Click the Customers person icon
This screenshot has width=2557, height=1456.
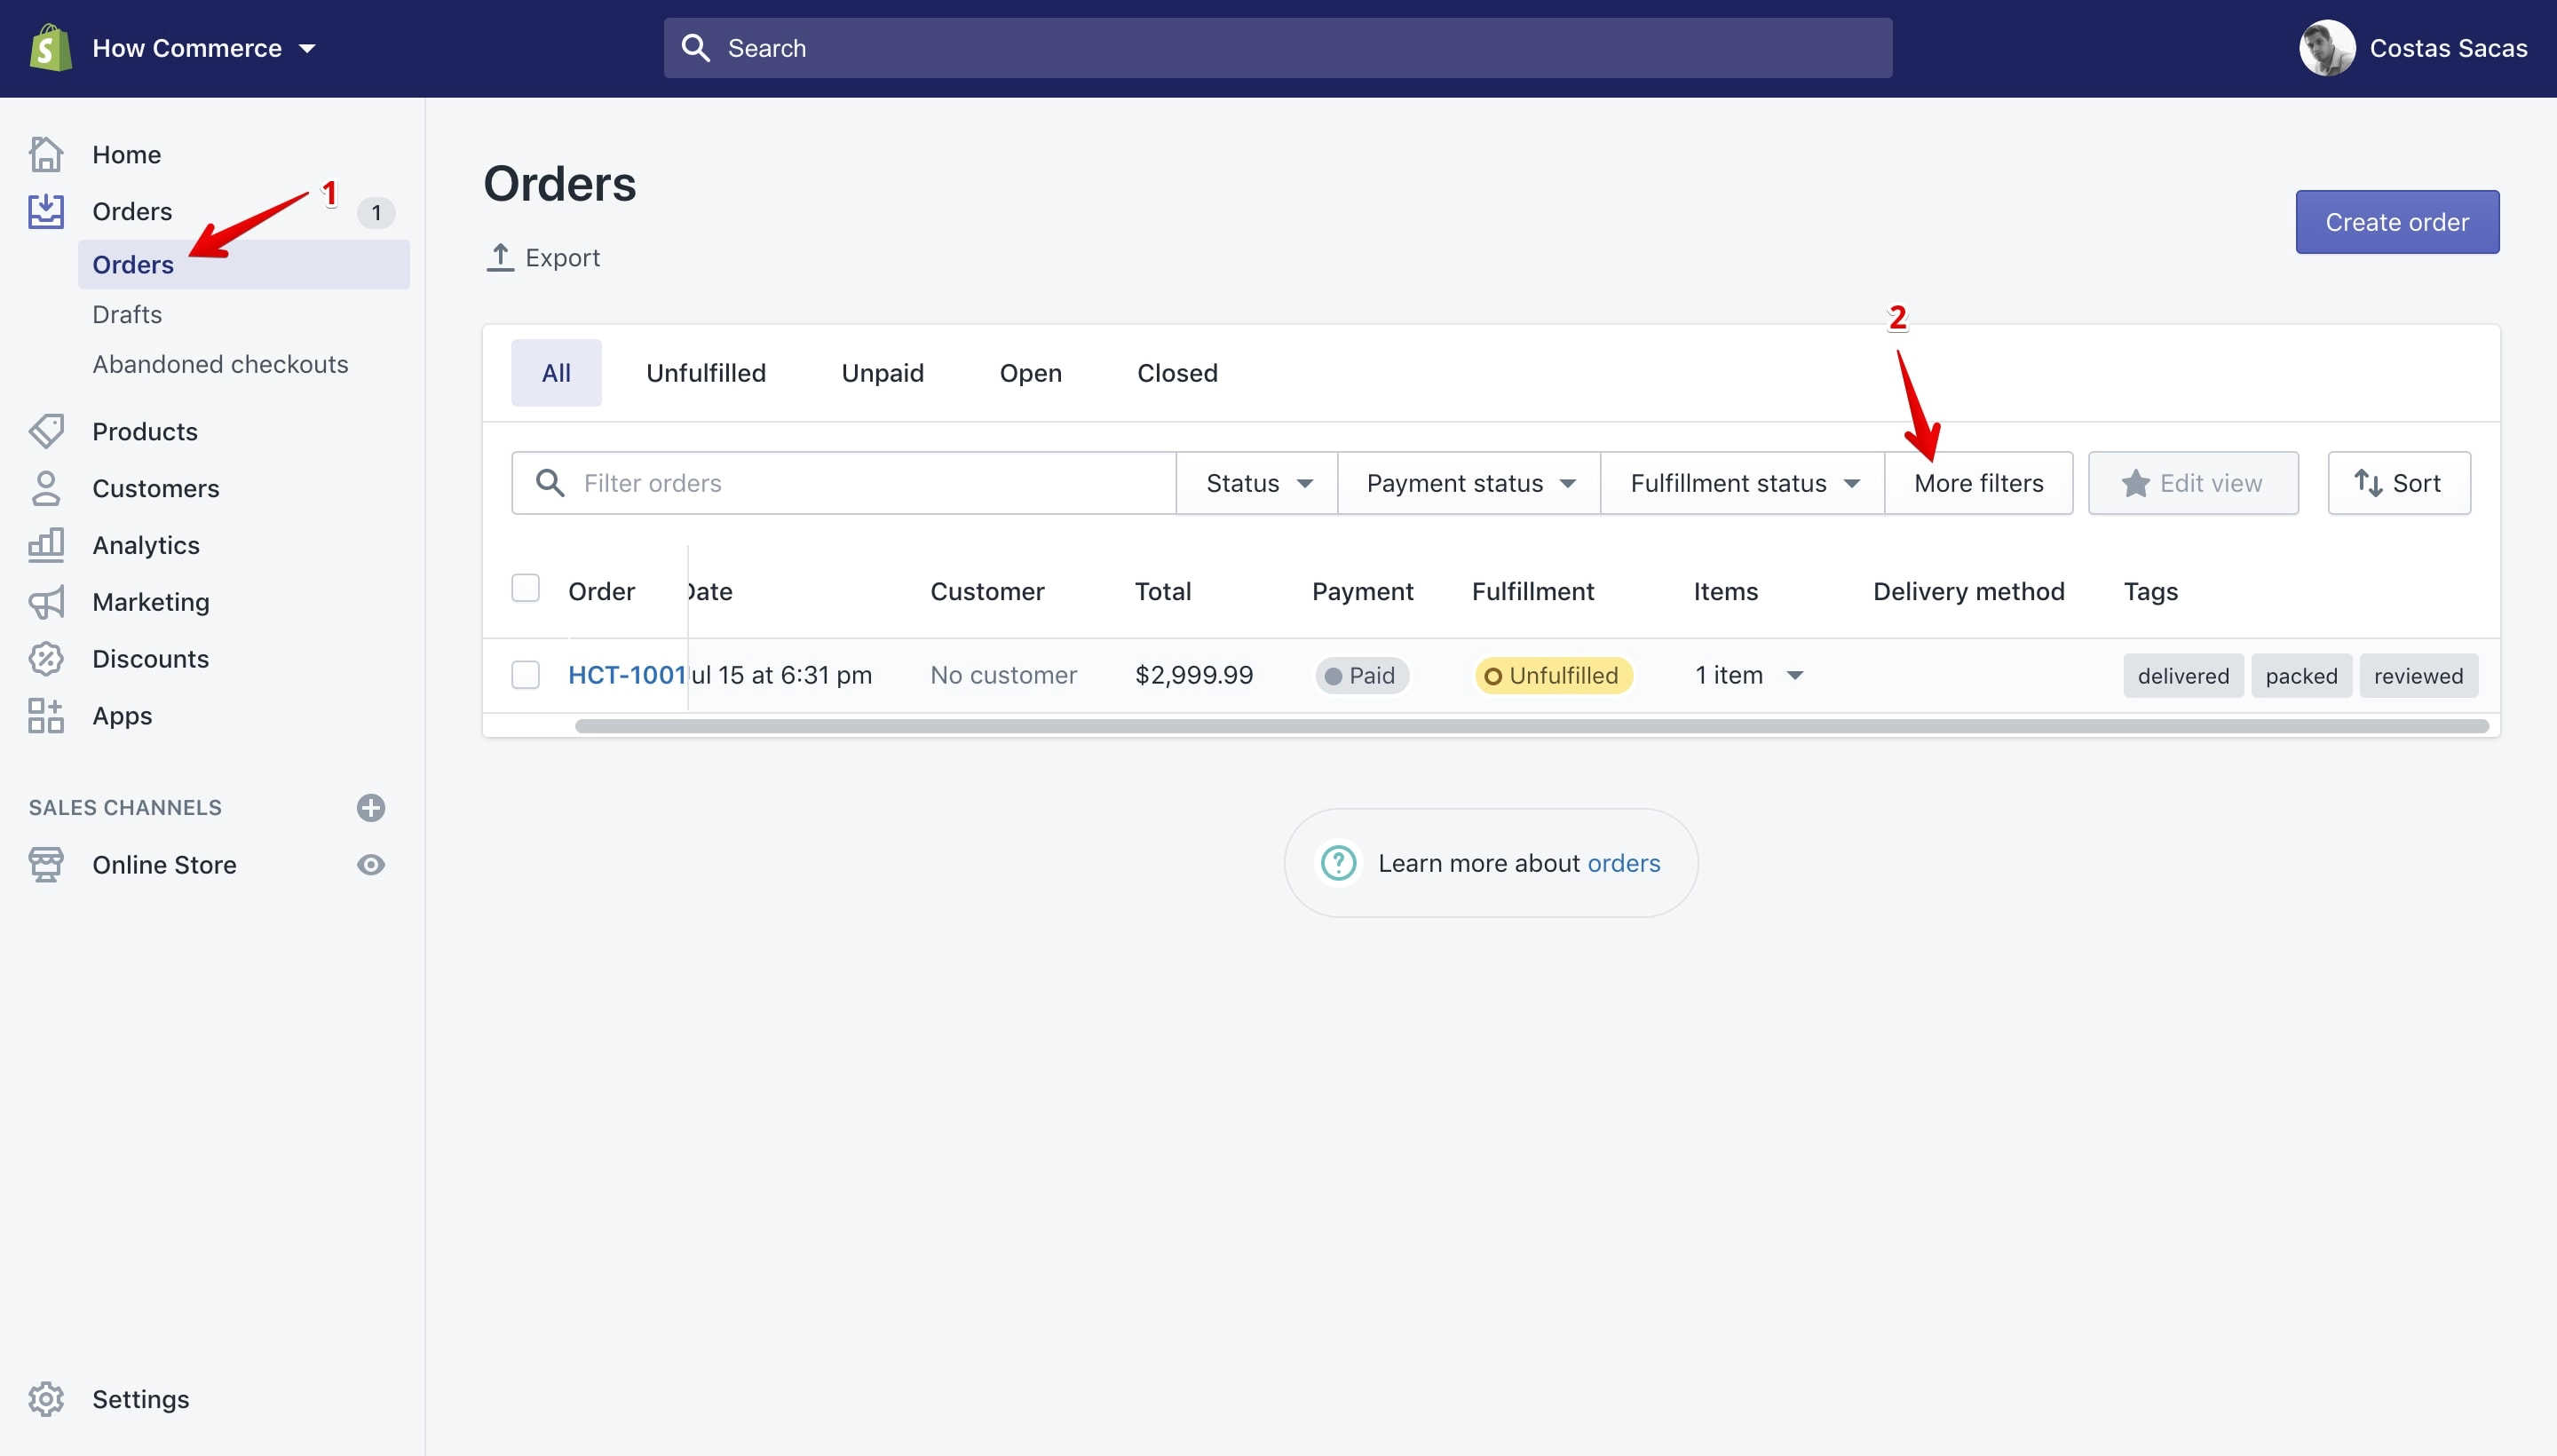point(46,488)
